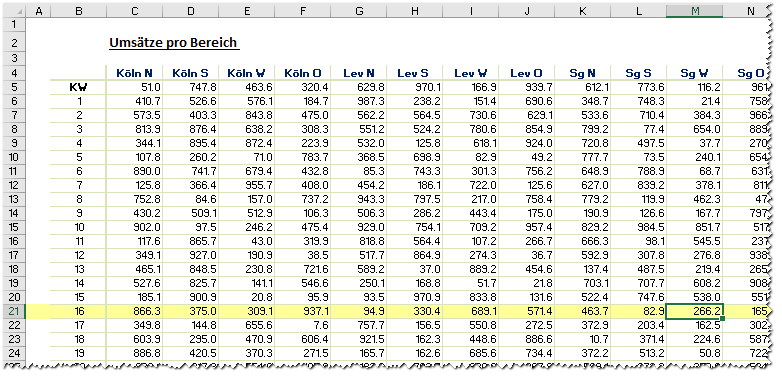The image size is (782, 378).
Task: Click cell with value 843.8
Action: pos(246,116)
